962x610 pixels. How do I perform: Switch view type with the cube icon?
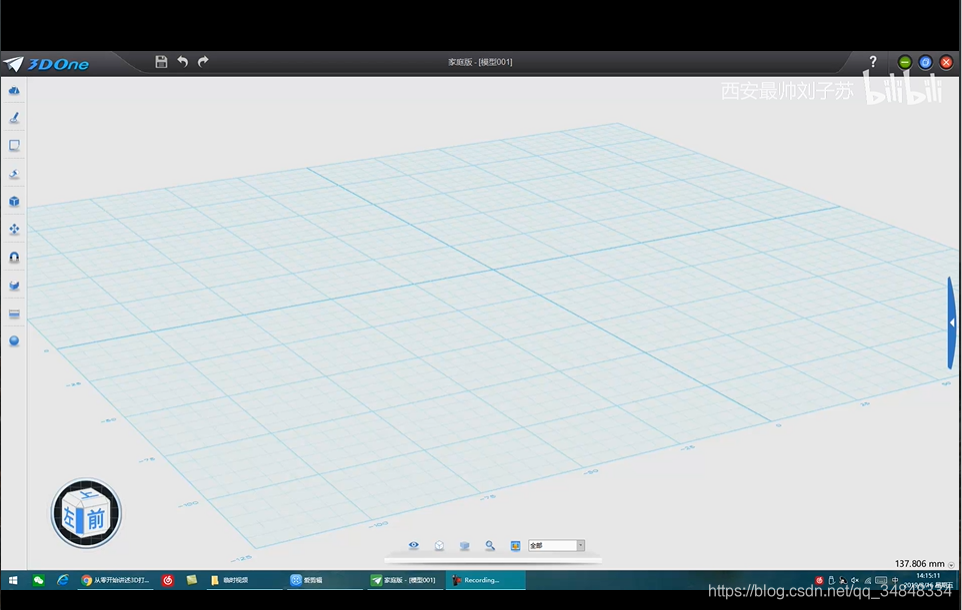(x=439, y=546)
